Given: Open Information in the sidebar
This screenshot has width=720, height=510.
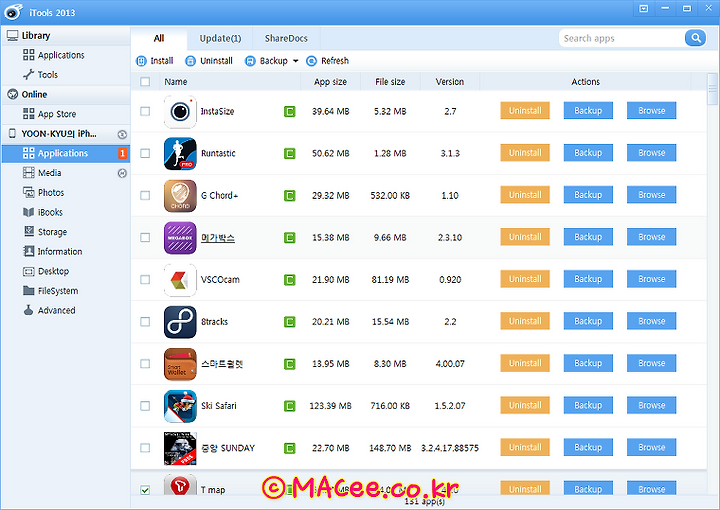Looking at the screenshot, I should click(66, 252).
